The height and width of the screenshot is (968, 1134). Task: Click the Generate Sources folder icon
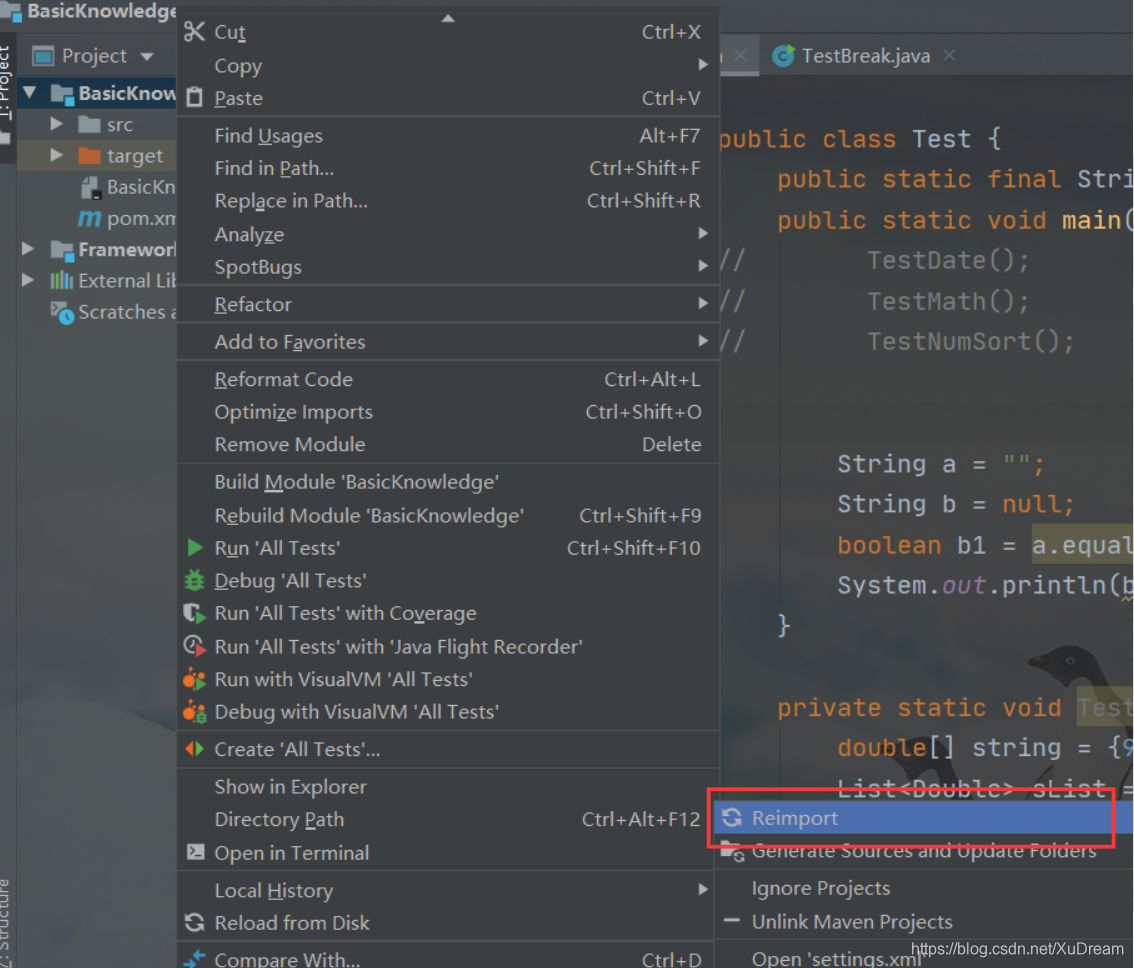coord(732,851)
